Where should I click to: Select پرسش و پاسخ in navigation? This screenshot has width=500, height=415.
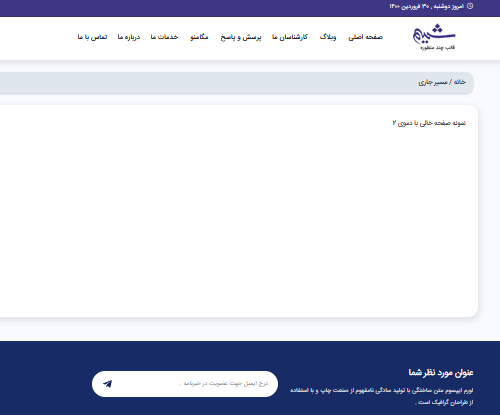(241, 37)
